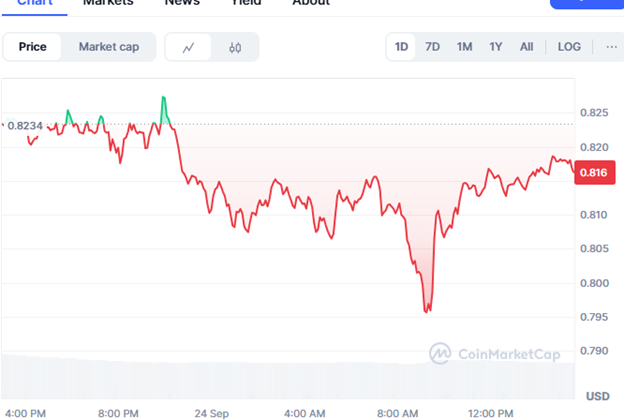
Task: Open the more options ellipsis menu
Action: click(611, 47)
